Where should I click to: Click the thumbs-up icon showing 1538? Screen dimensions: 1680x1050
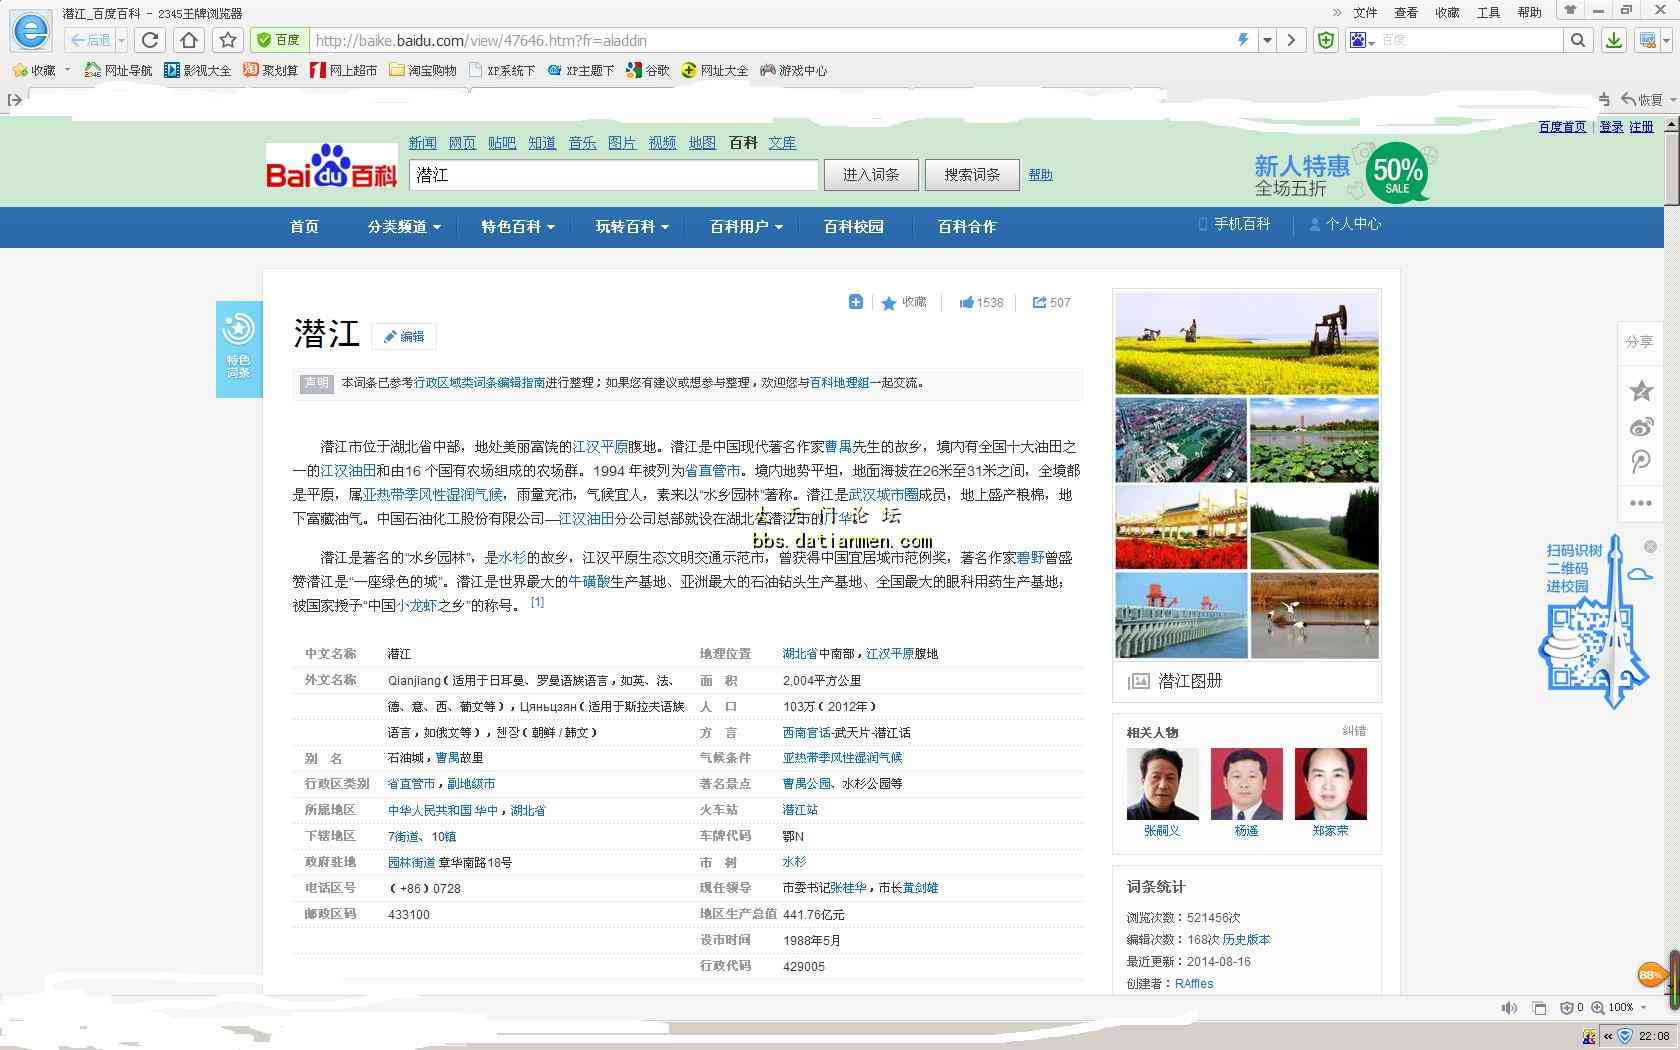click(967, 302)
